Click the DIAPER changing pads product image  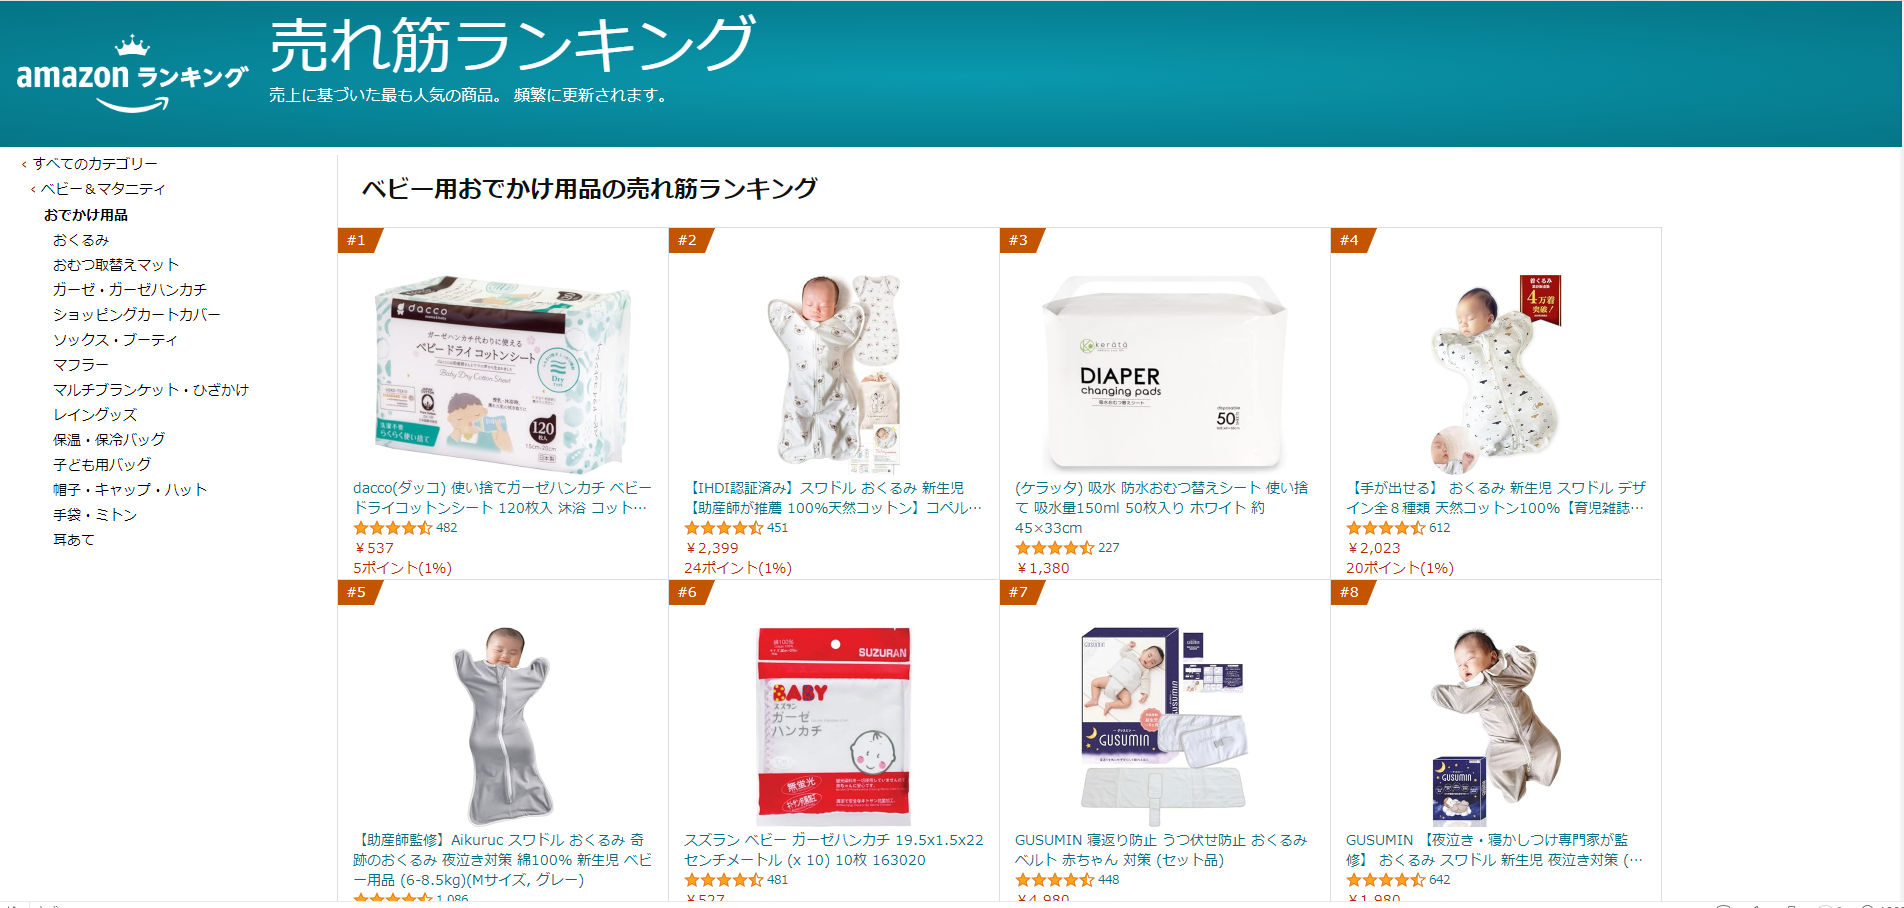point(1164,374)
